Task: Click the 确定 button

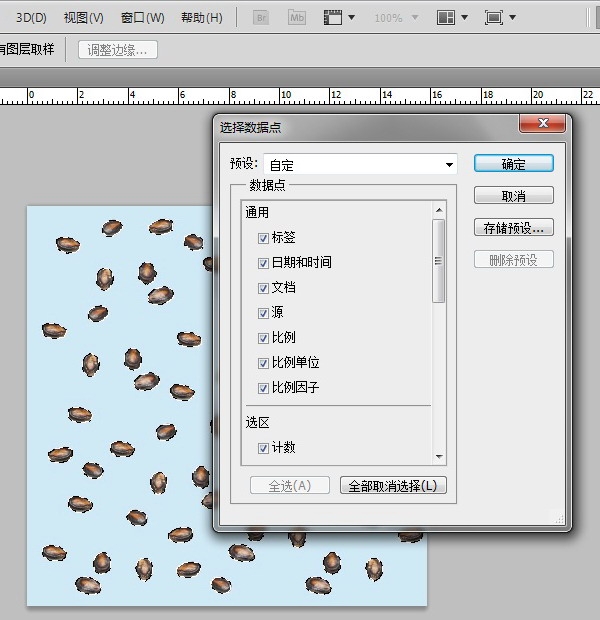Action: point(513,164)
